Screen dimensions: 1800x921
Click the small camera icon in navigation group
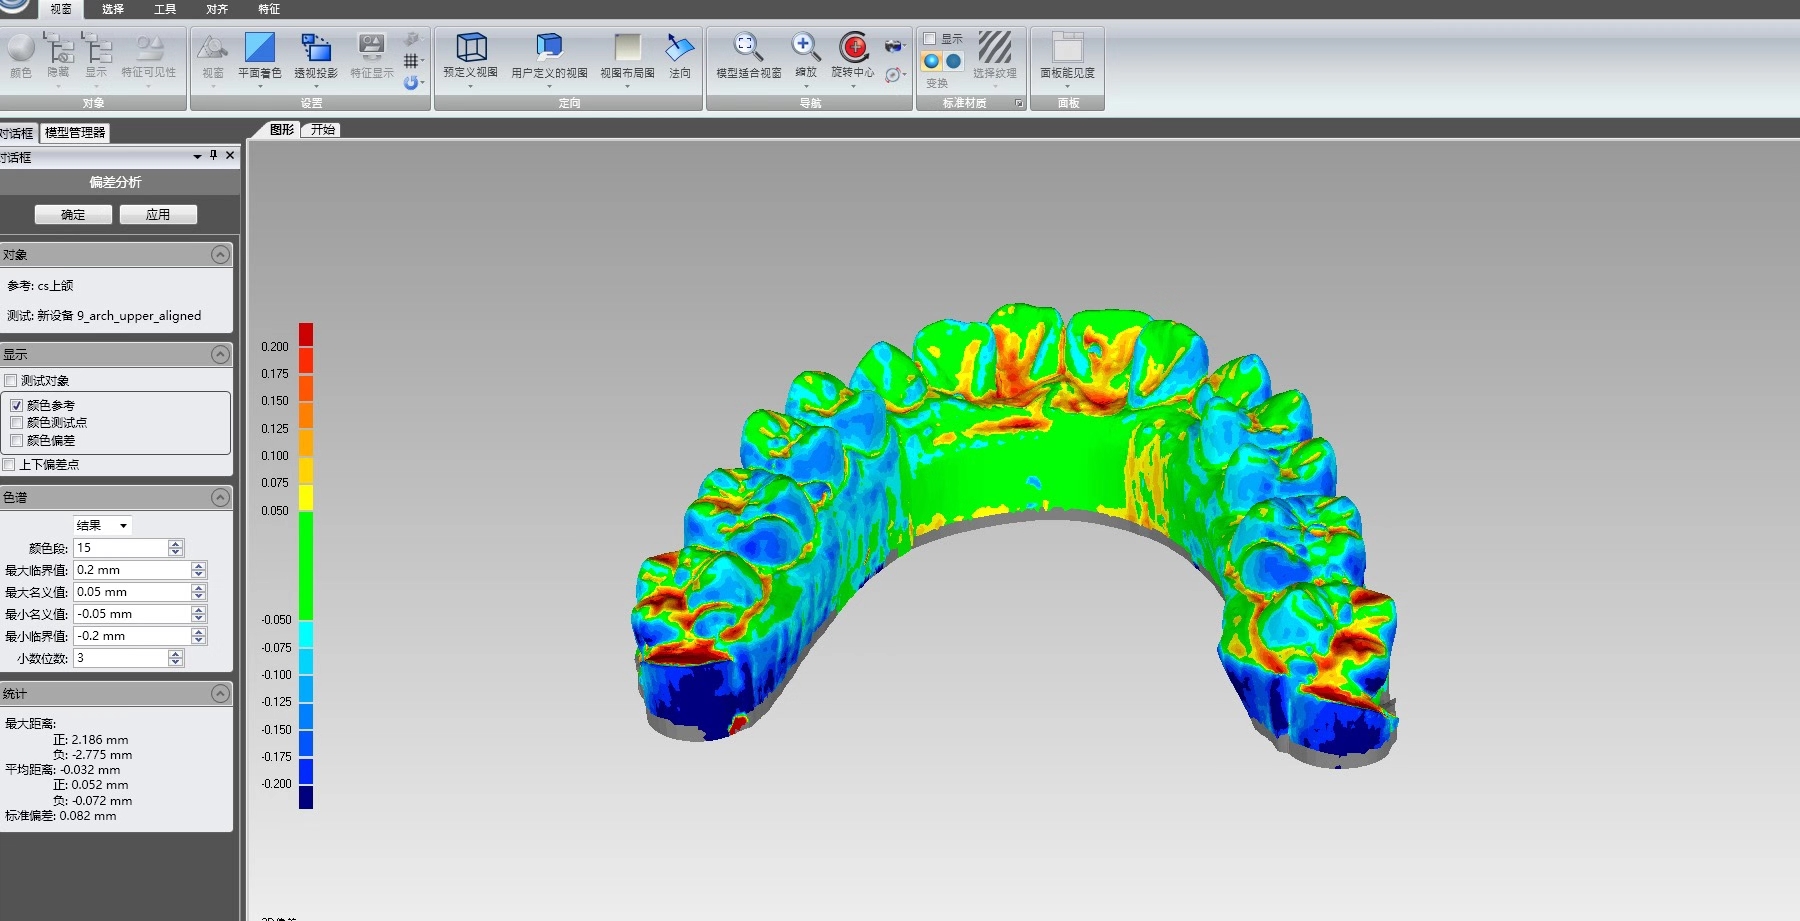pos(894,45)
